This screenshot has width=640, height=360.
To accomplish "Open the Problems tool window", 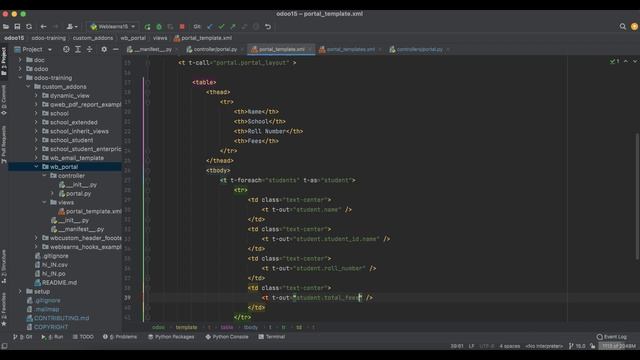I will coord(120,337).
